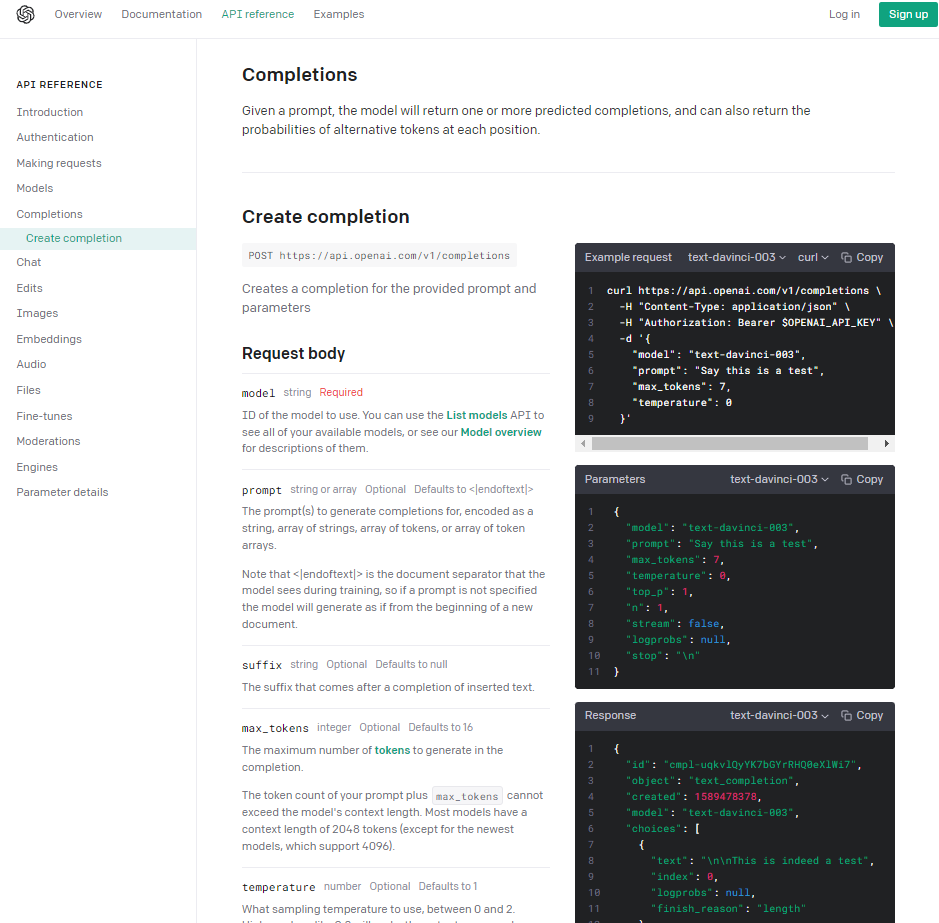Viewport: 939px width, 923px height.
Task: Click the Completions page heading
Action: 299,74
